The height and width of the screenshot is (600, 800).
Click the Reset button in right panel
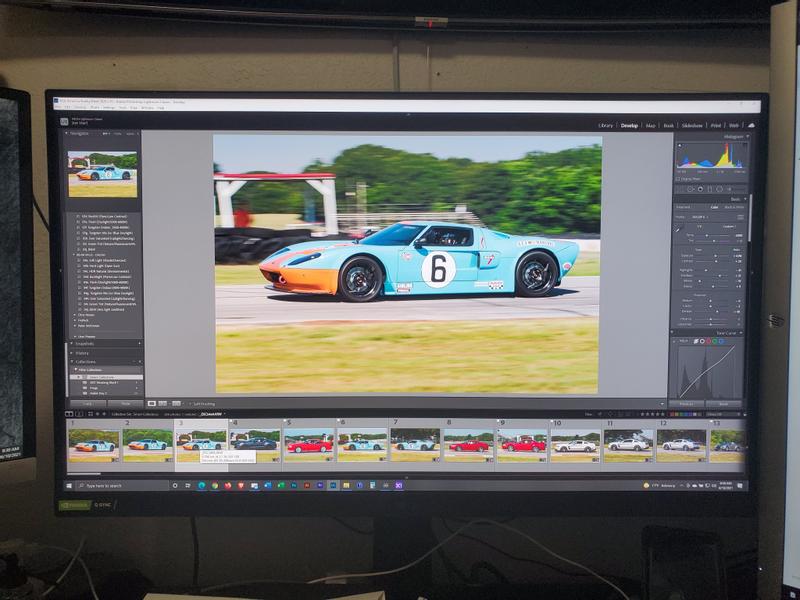coord(723,404)
